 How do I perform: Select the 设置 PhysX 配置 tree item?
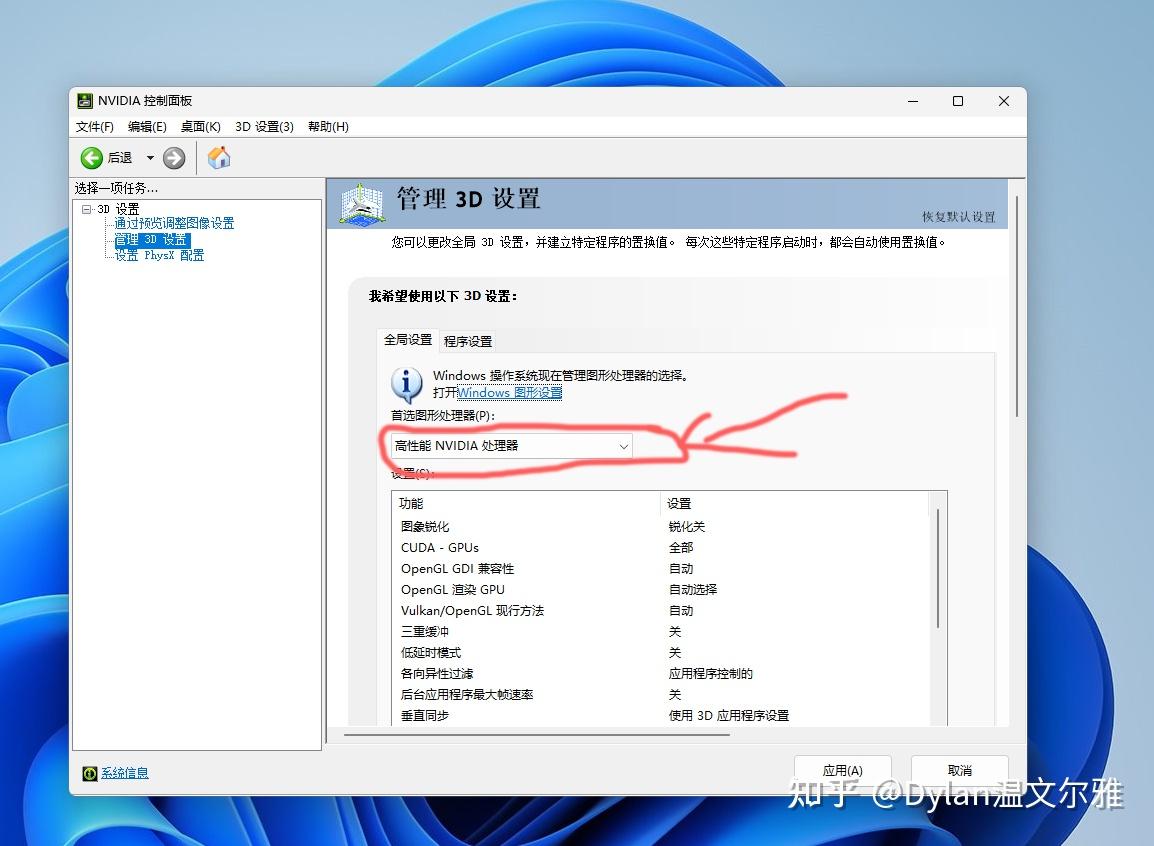(161, 254)
